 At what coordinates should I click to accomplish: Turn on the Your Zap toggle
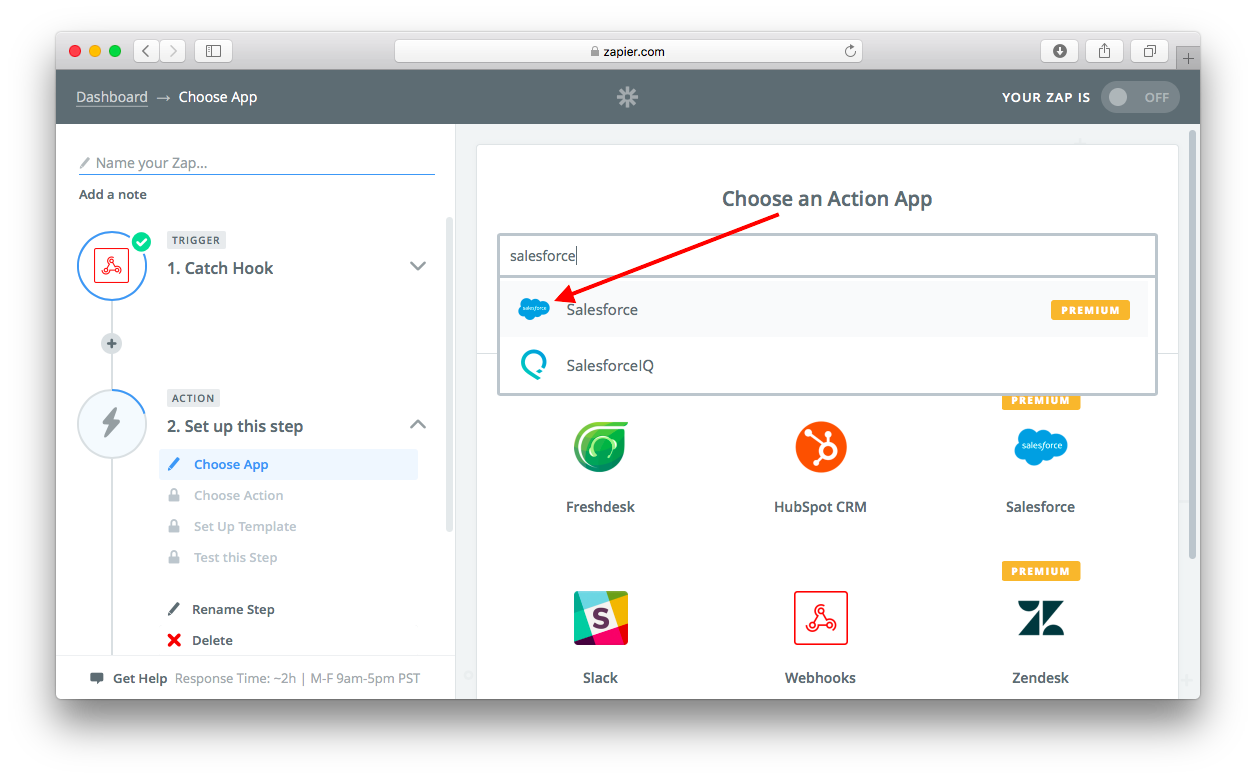pos(1140,97)
